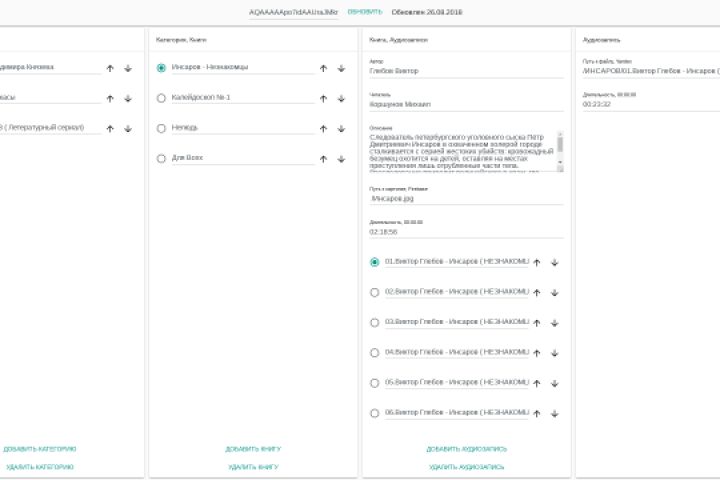Move audio track 06 up
Screen dimensions: 720x480
tap(537, 412)
